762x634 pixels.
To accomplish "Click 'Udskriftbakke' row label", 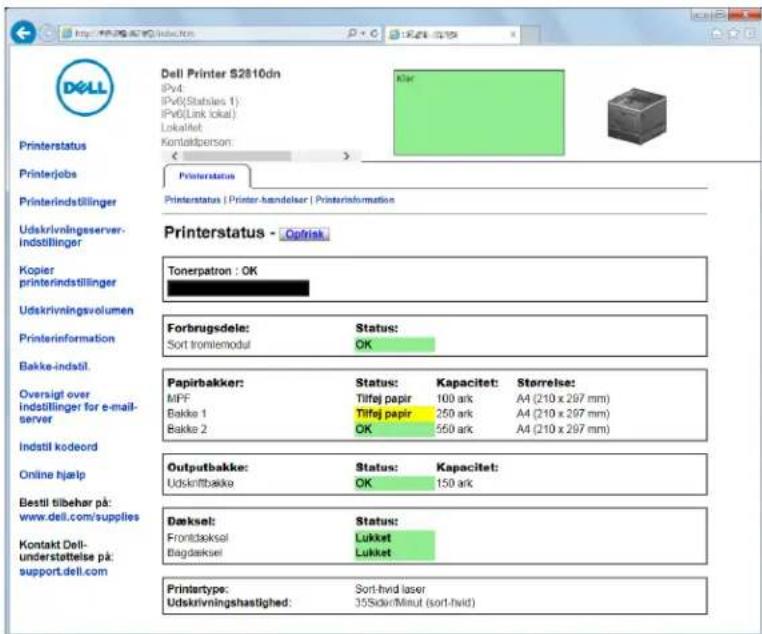I will coord(200,483).
